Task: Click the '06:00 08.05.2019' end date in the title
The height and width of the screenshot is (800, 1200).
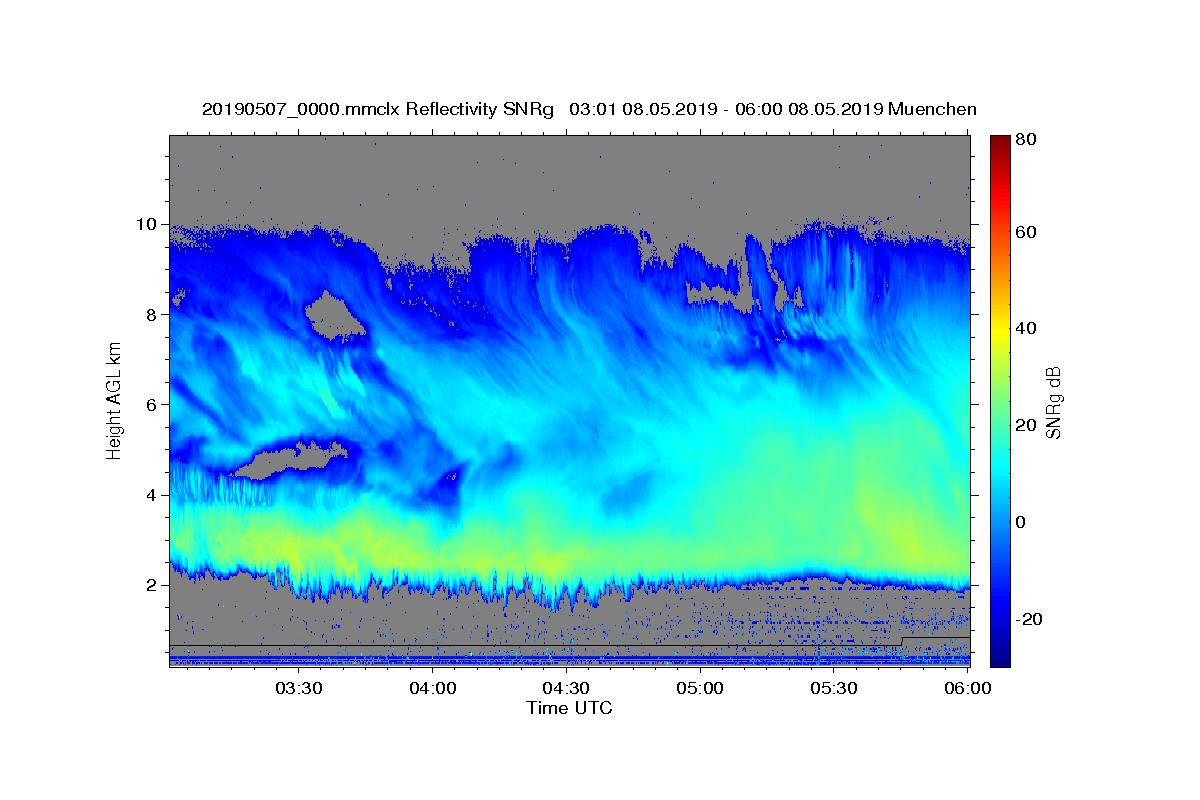Action: [807, 109]
